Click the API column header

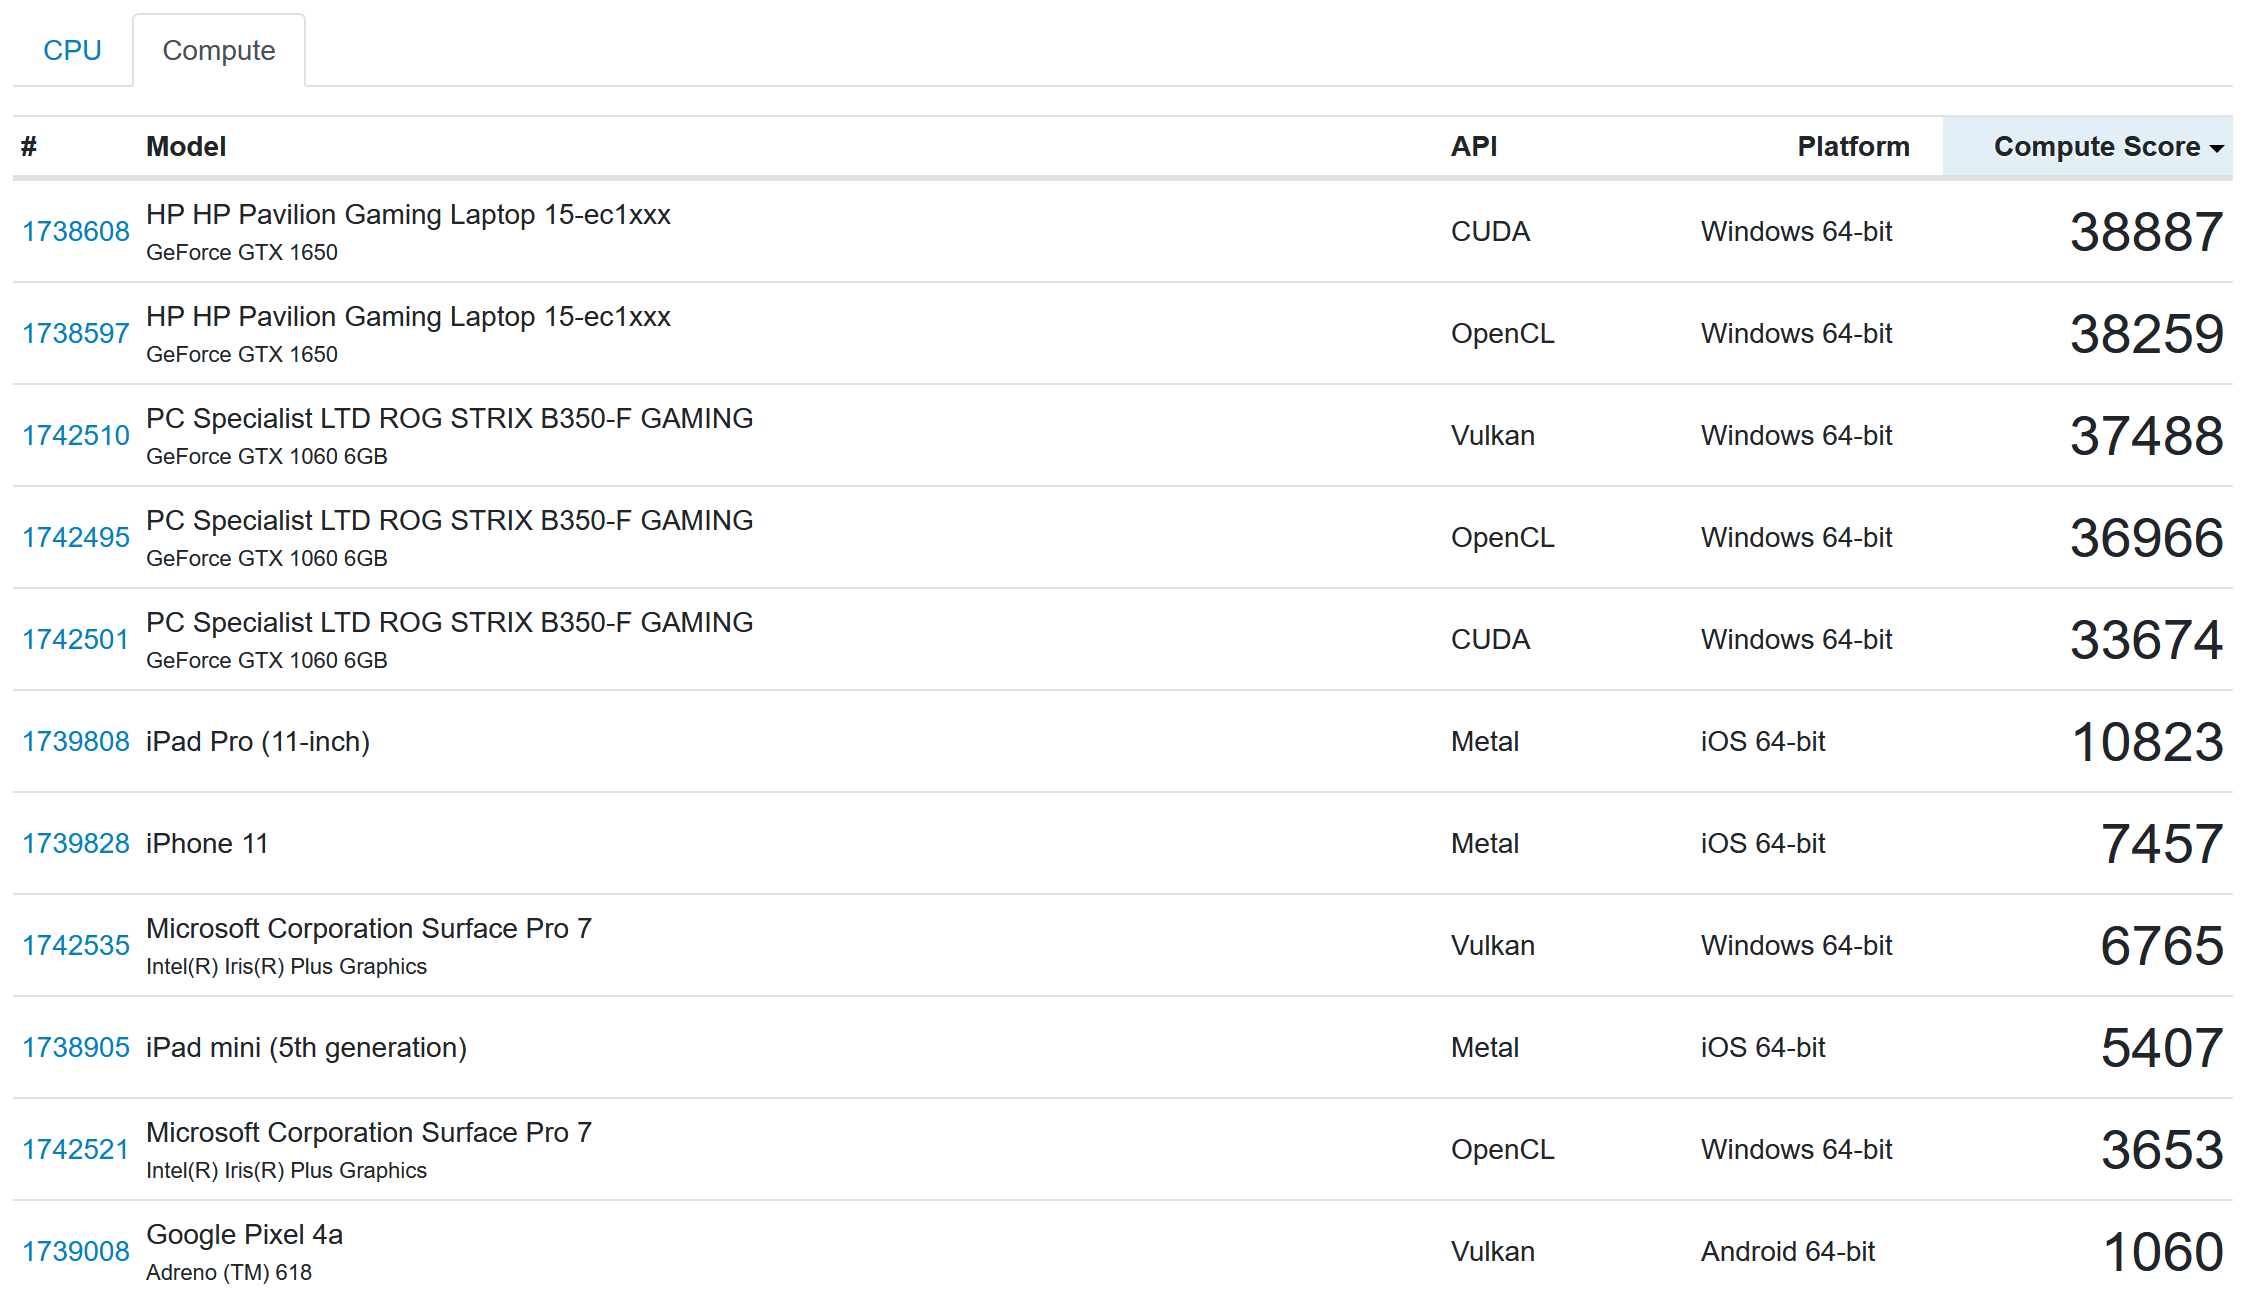1474,146
